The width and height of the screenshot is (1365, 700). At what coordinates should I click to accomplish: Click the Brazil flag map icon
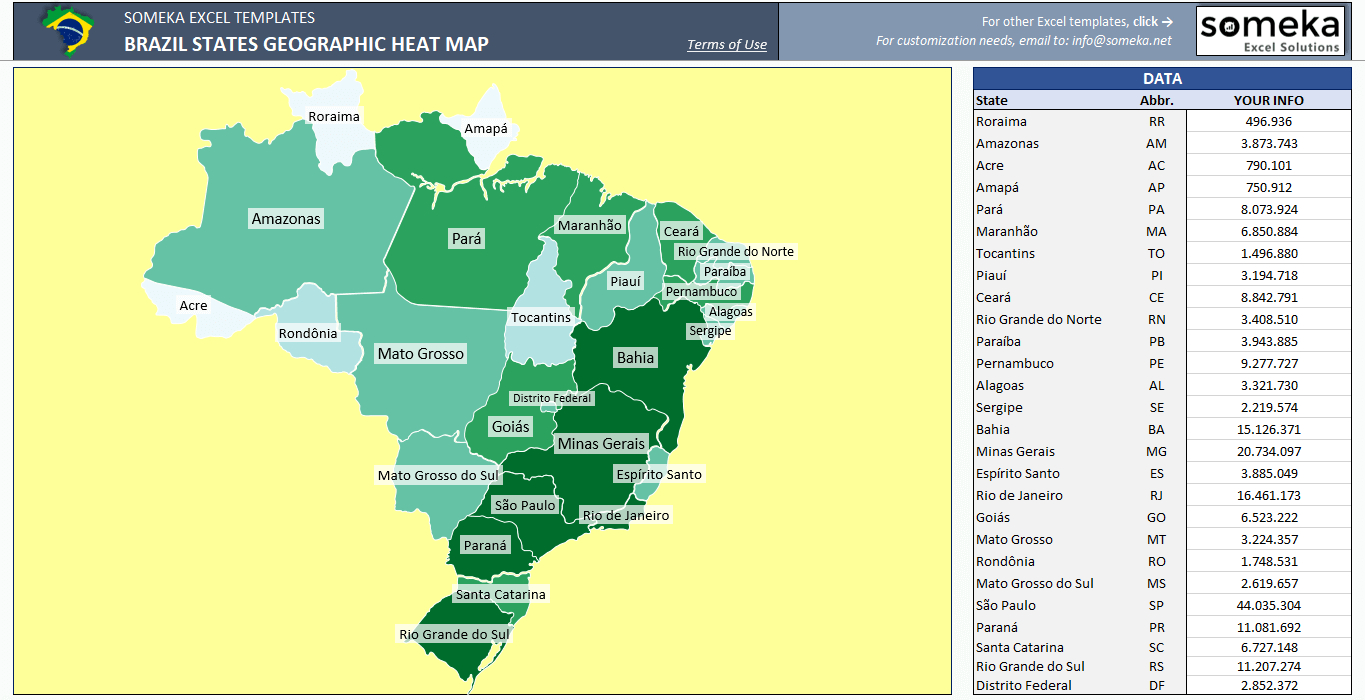pyautogui.click(x=67, y=30)
